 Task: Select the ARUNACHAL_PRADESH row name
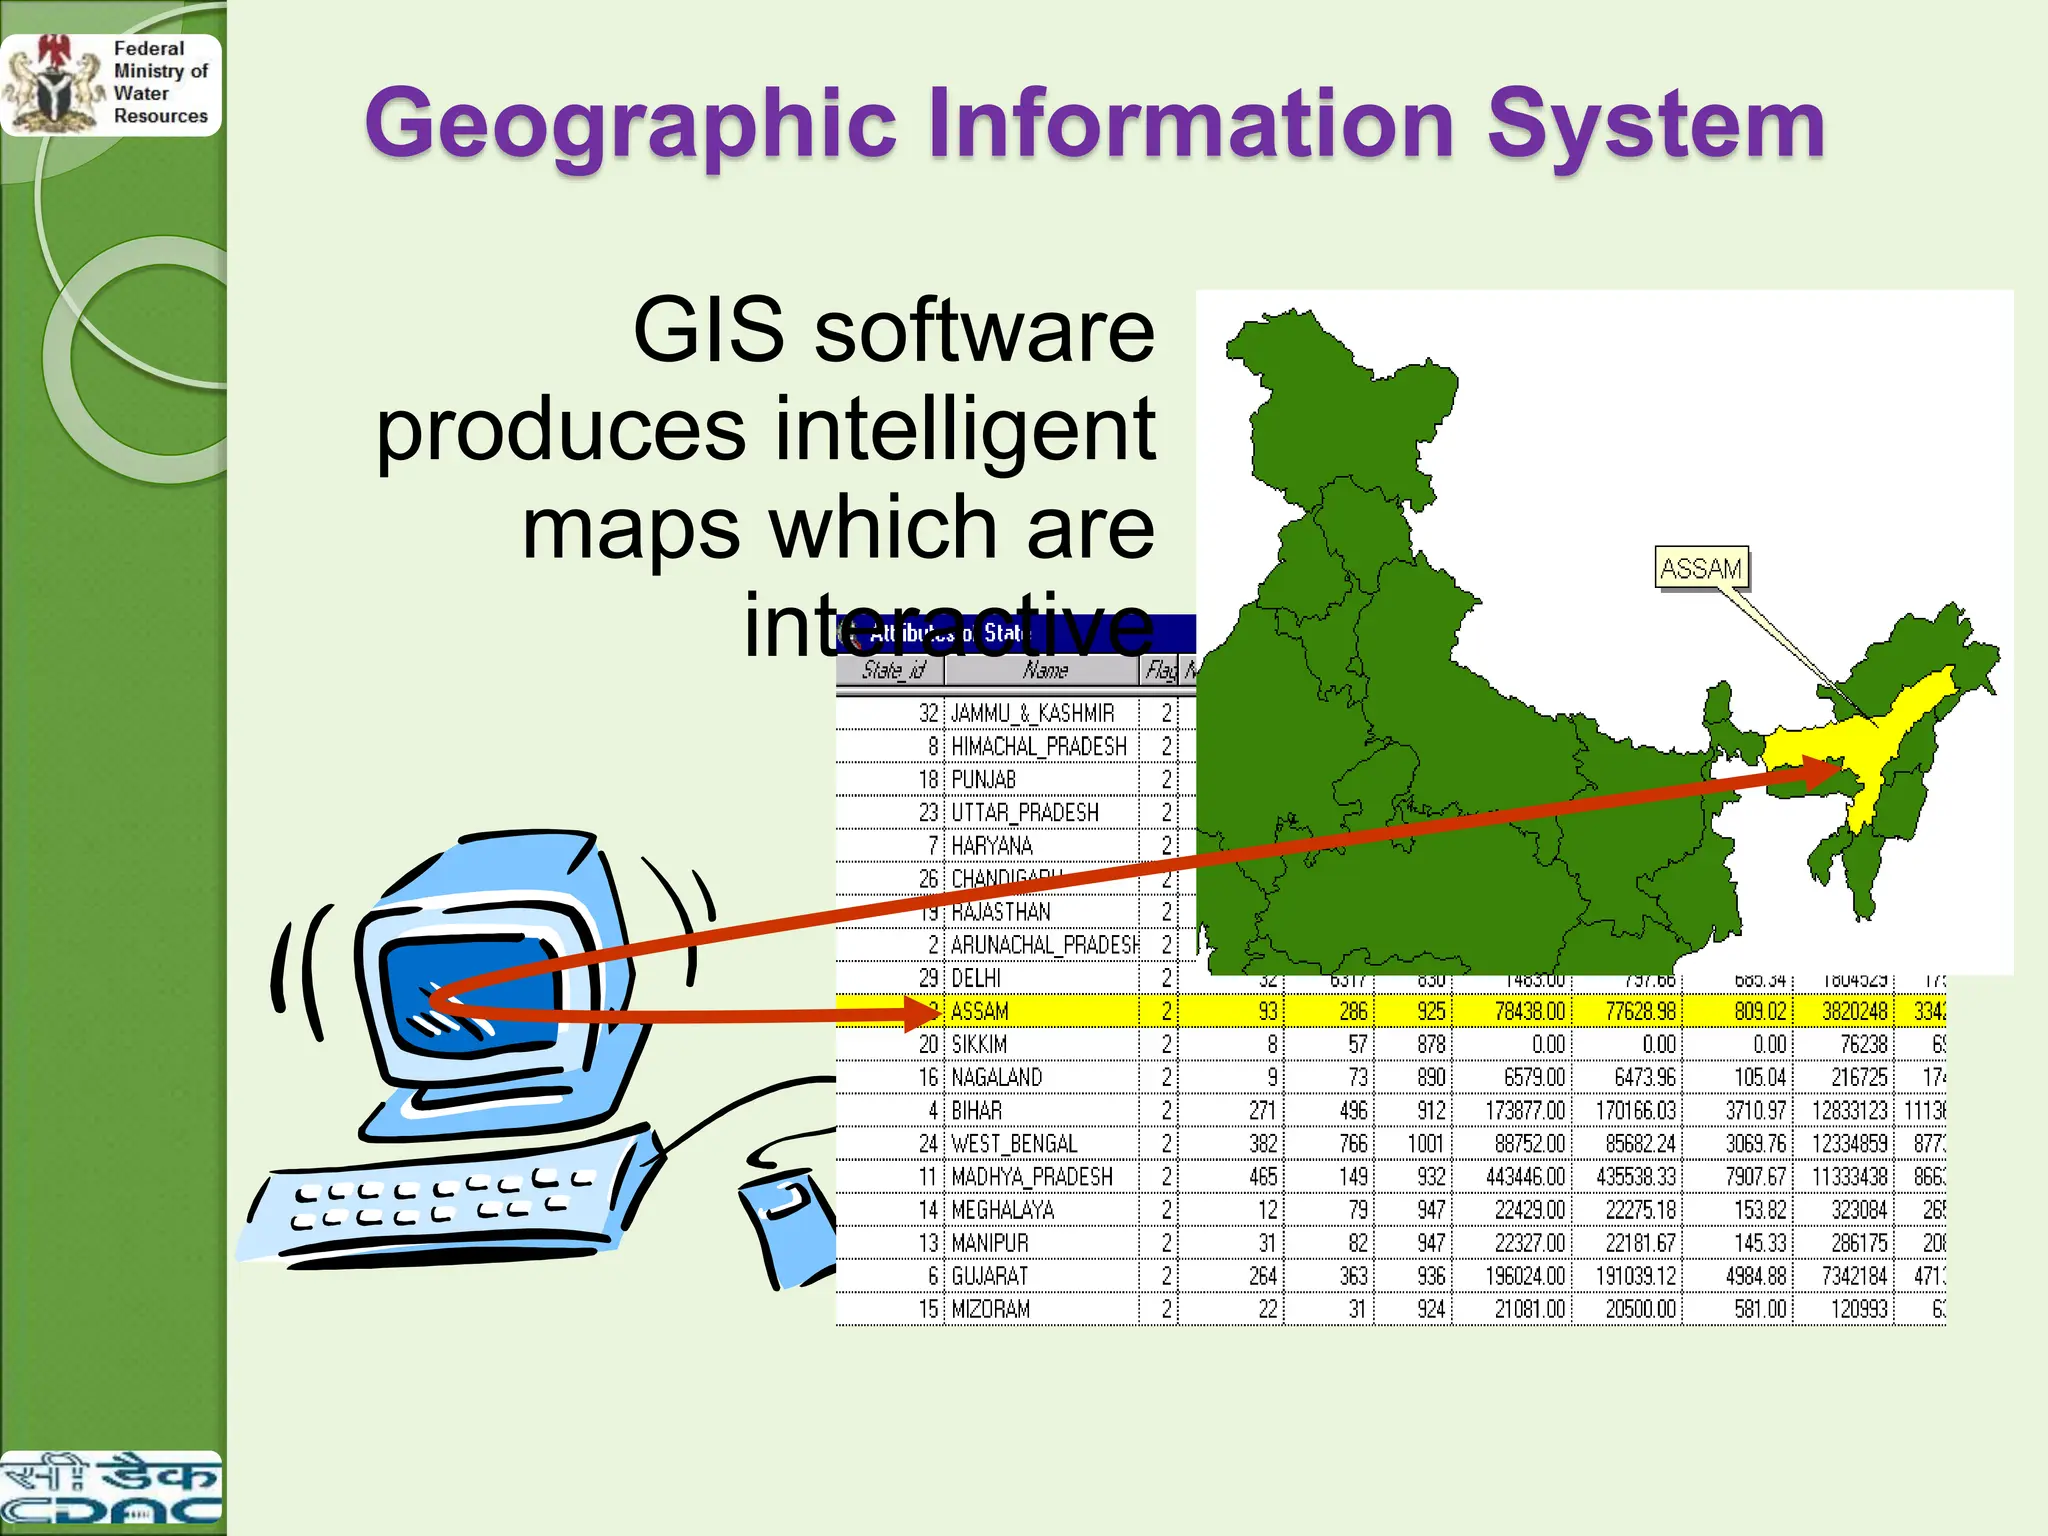coord(1044,944)
